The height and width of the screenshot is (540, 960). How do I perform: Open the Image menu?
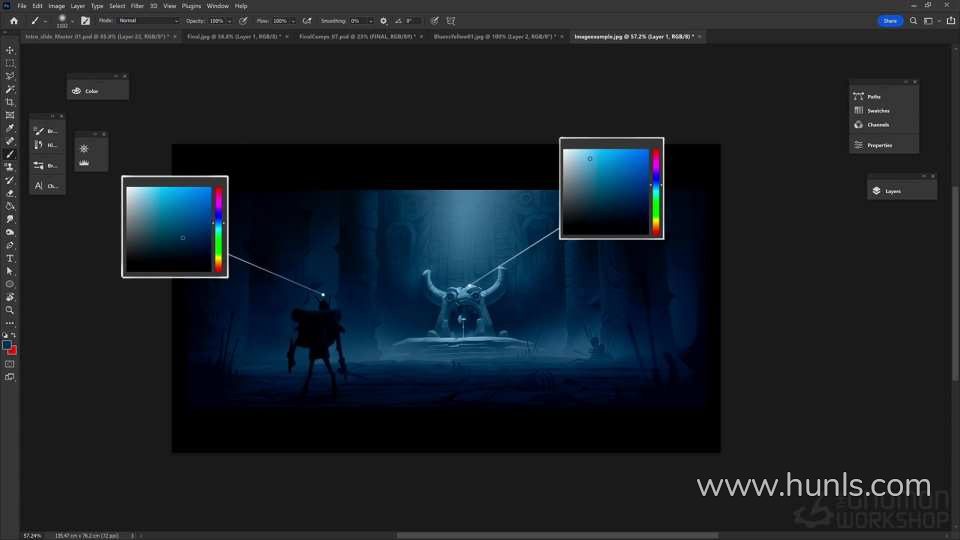point(56,6)
